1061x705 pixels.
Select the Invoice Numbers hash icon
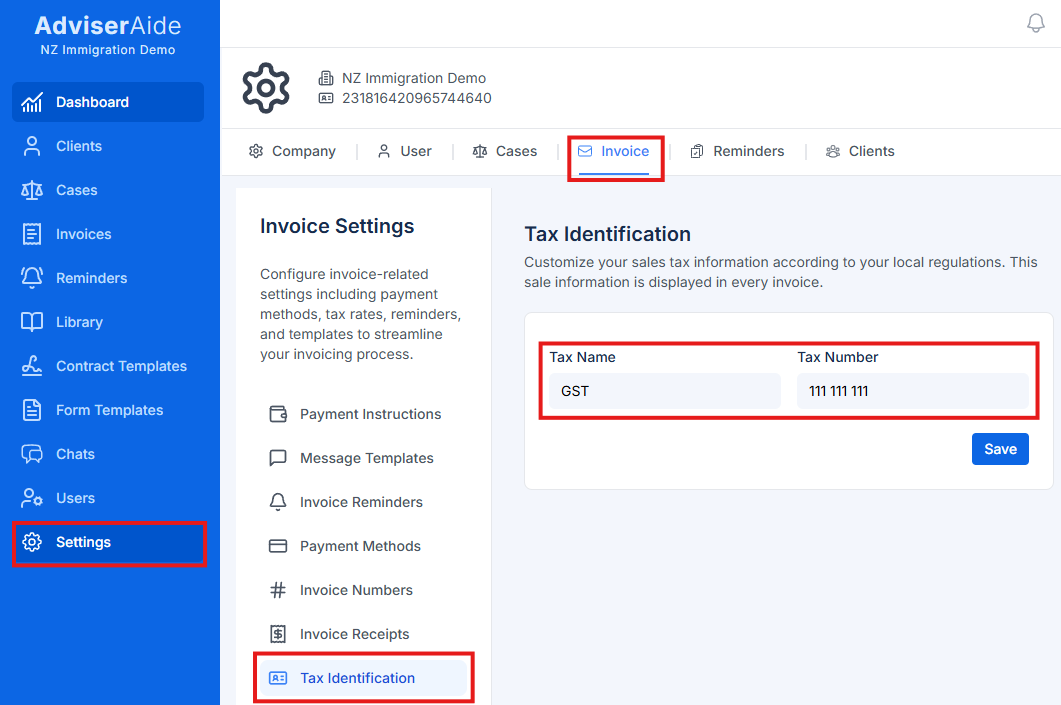pos(278,589)
